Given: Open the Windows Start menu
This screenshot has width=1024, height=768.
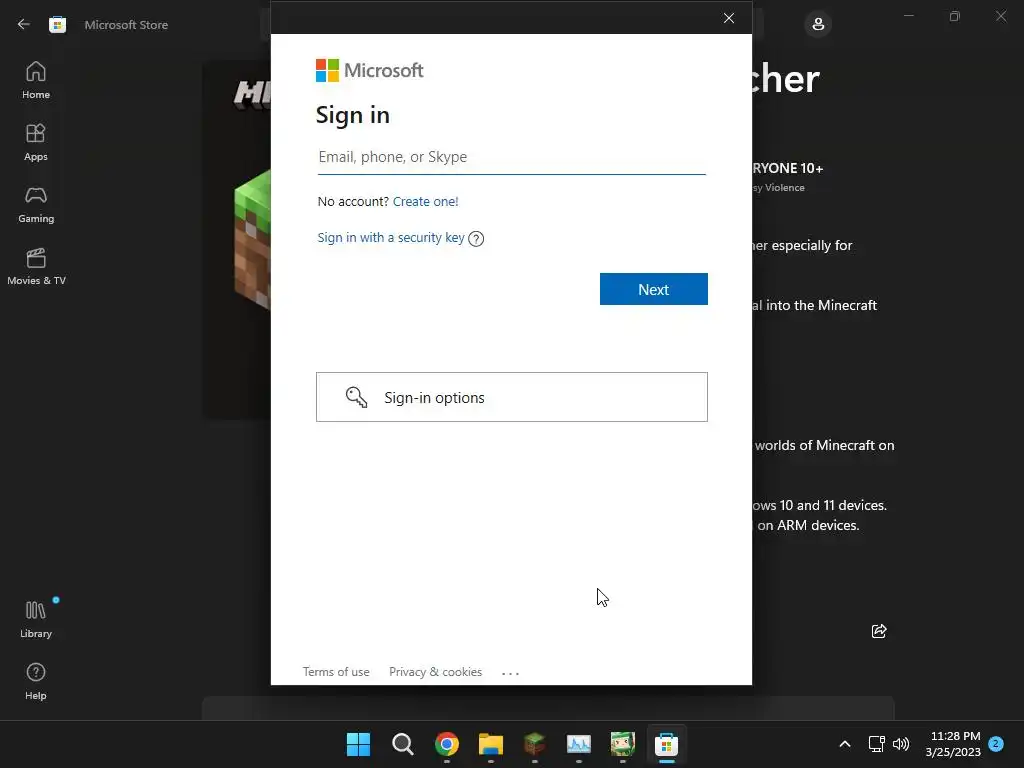Looking at the screenshot, I should pos(359,744).
